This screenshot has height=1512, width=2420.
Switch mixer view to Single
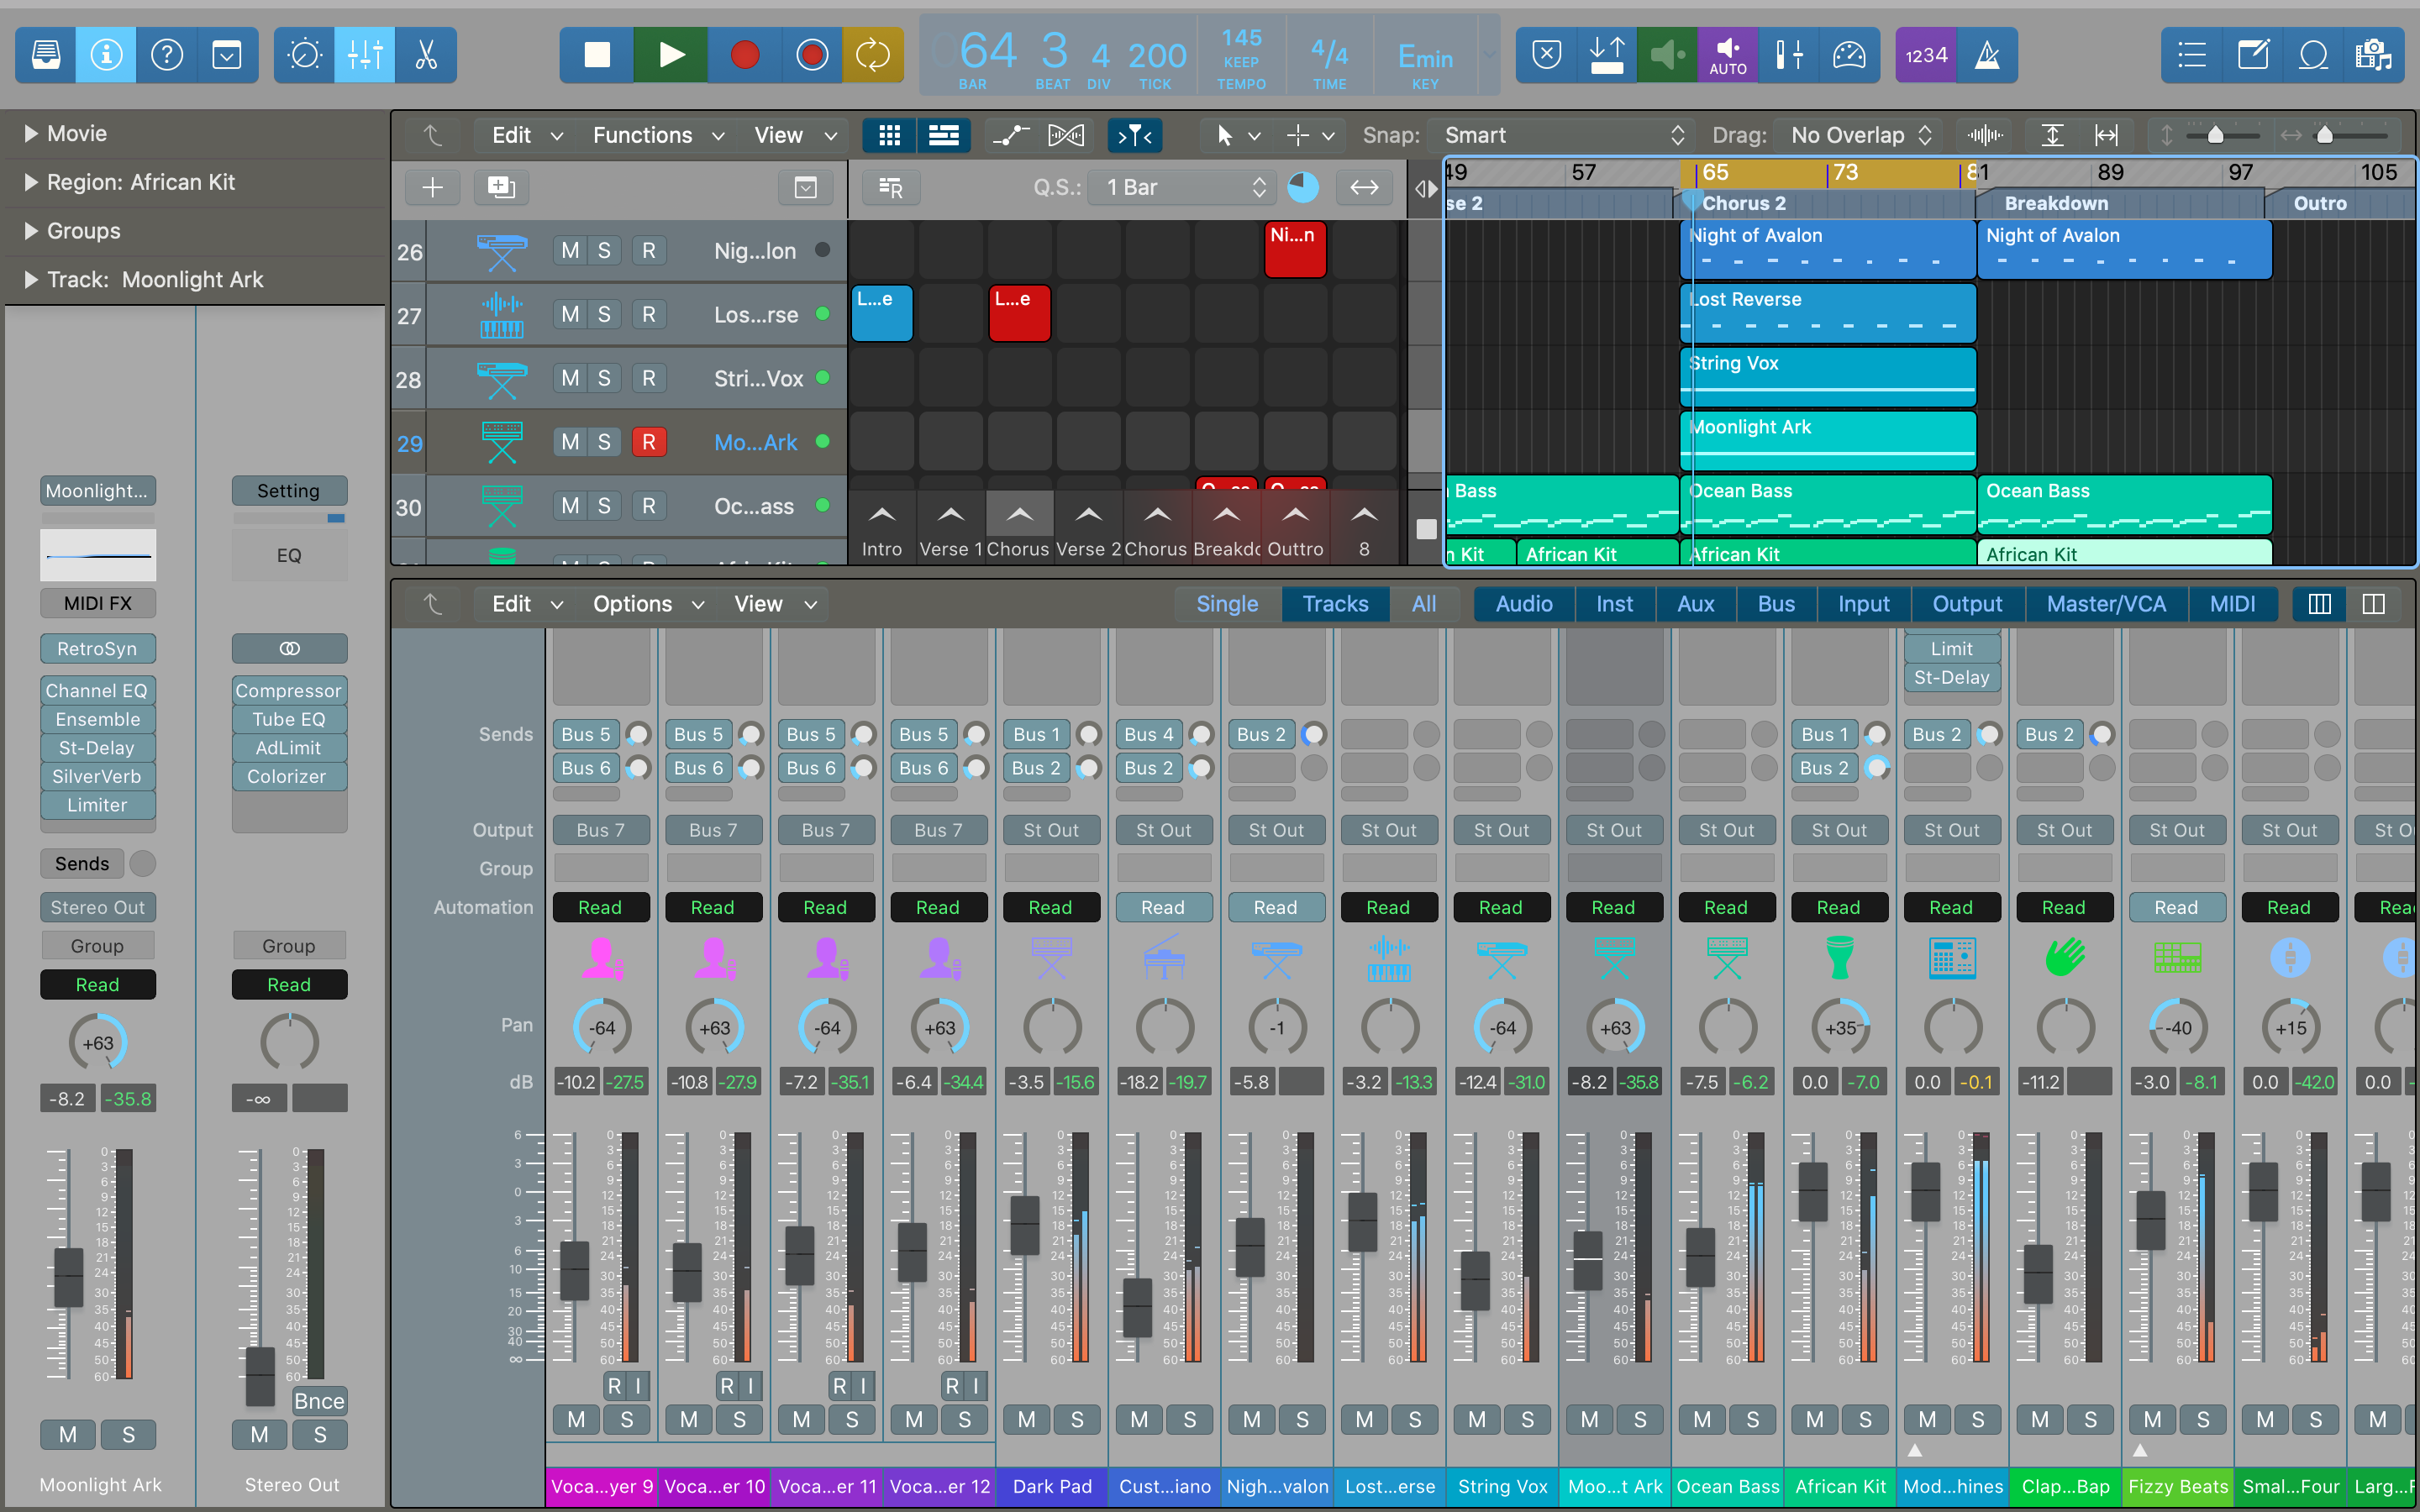[x=1227, y=604]
